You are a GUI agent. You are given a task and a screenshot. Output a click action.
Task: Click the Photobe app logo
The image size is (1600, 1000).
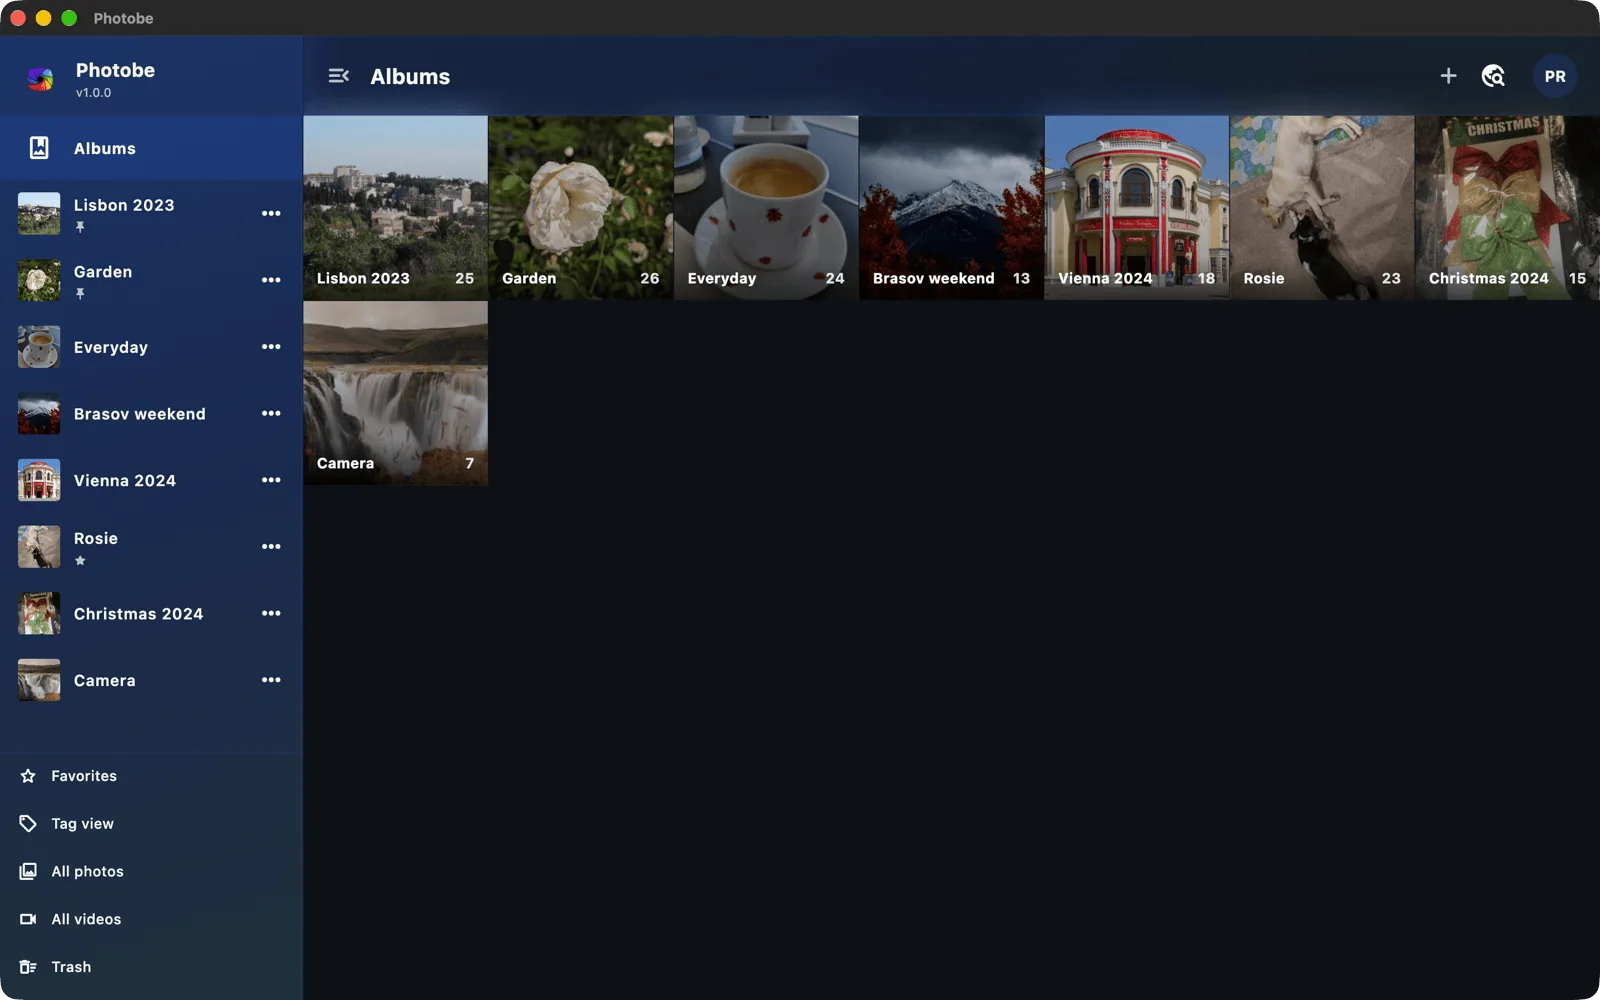pyautogui.click(x=41, y=79)
